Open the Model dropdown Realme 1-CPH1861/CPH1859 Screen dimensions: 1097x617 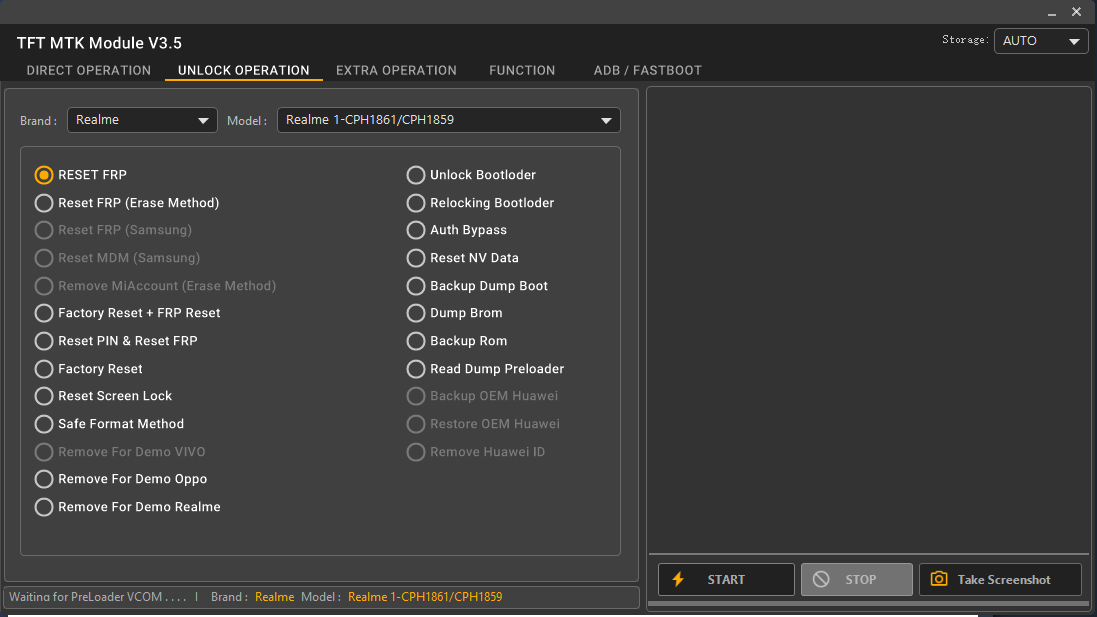click(448, 120)
